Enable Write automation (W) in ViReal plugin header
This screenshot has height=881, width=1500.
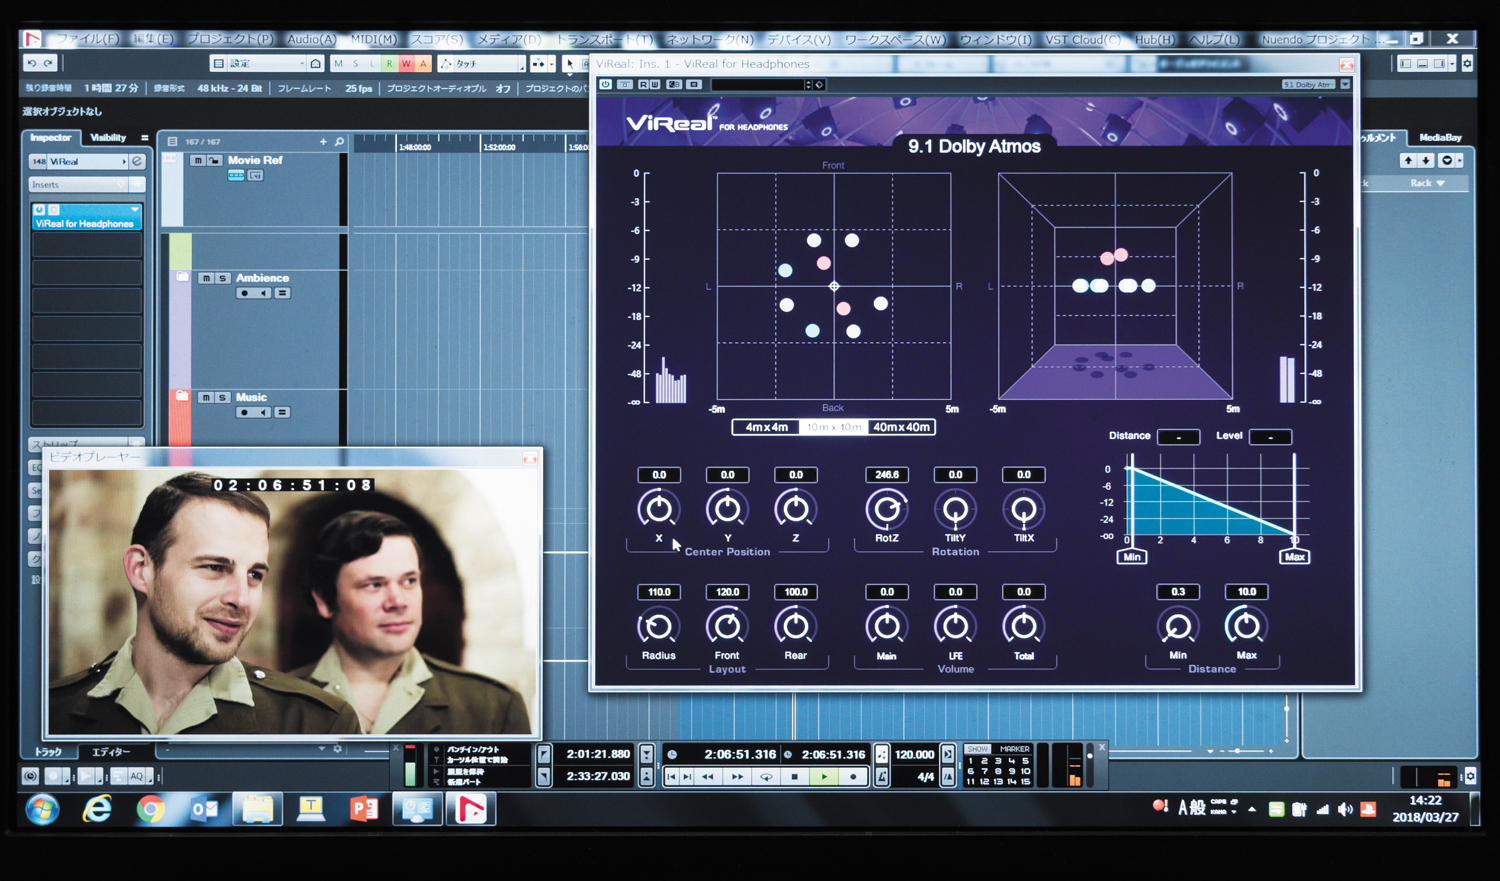click(654, 85)
